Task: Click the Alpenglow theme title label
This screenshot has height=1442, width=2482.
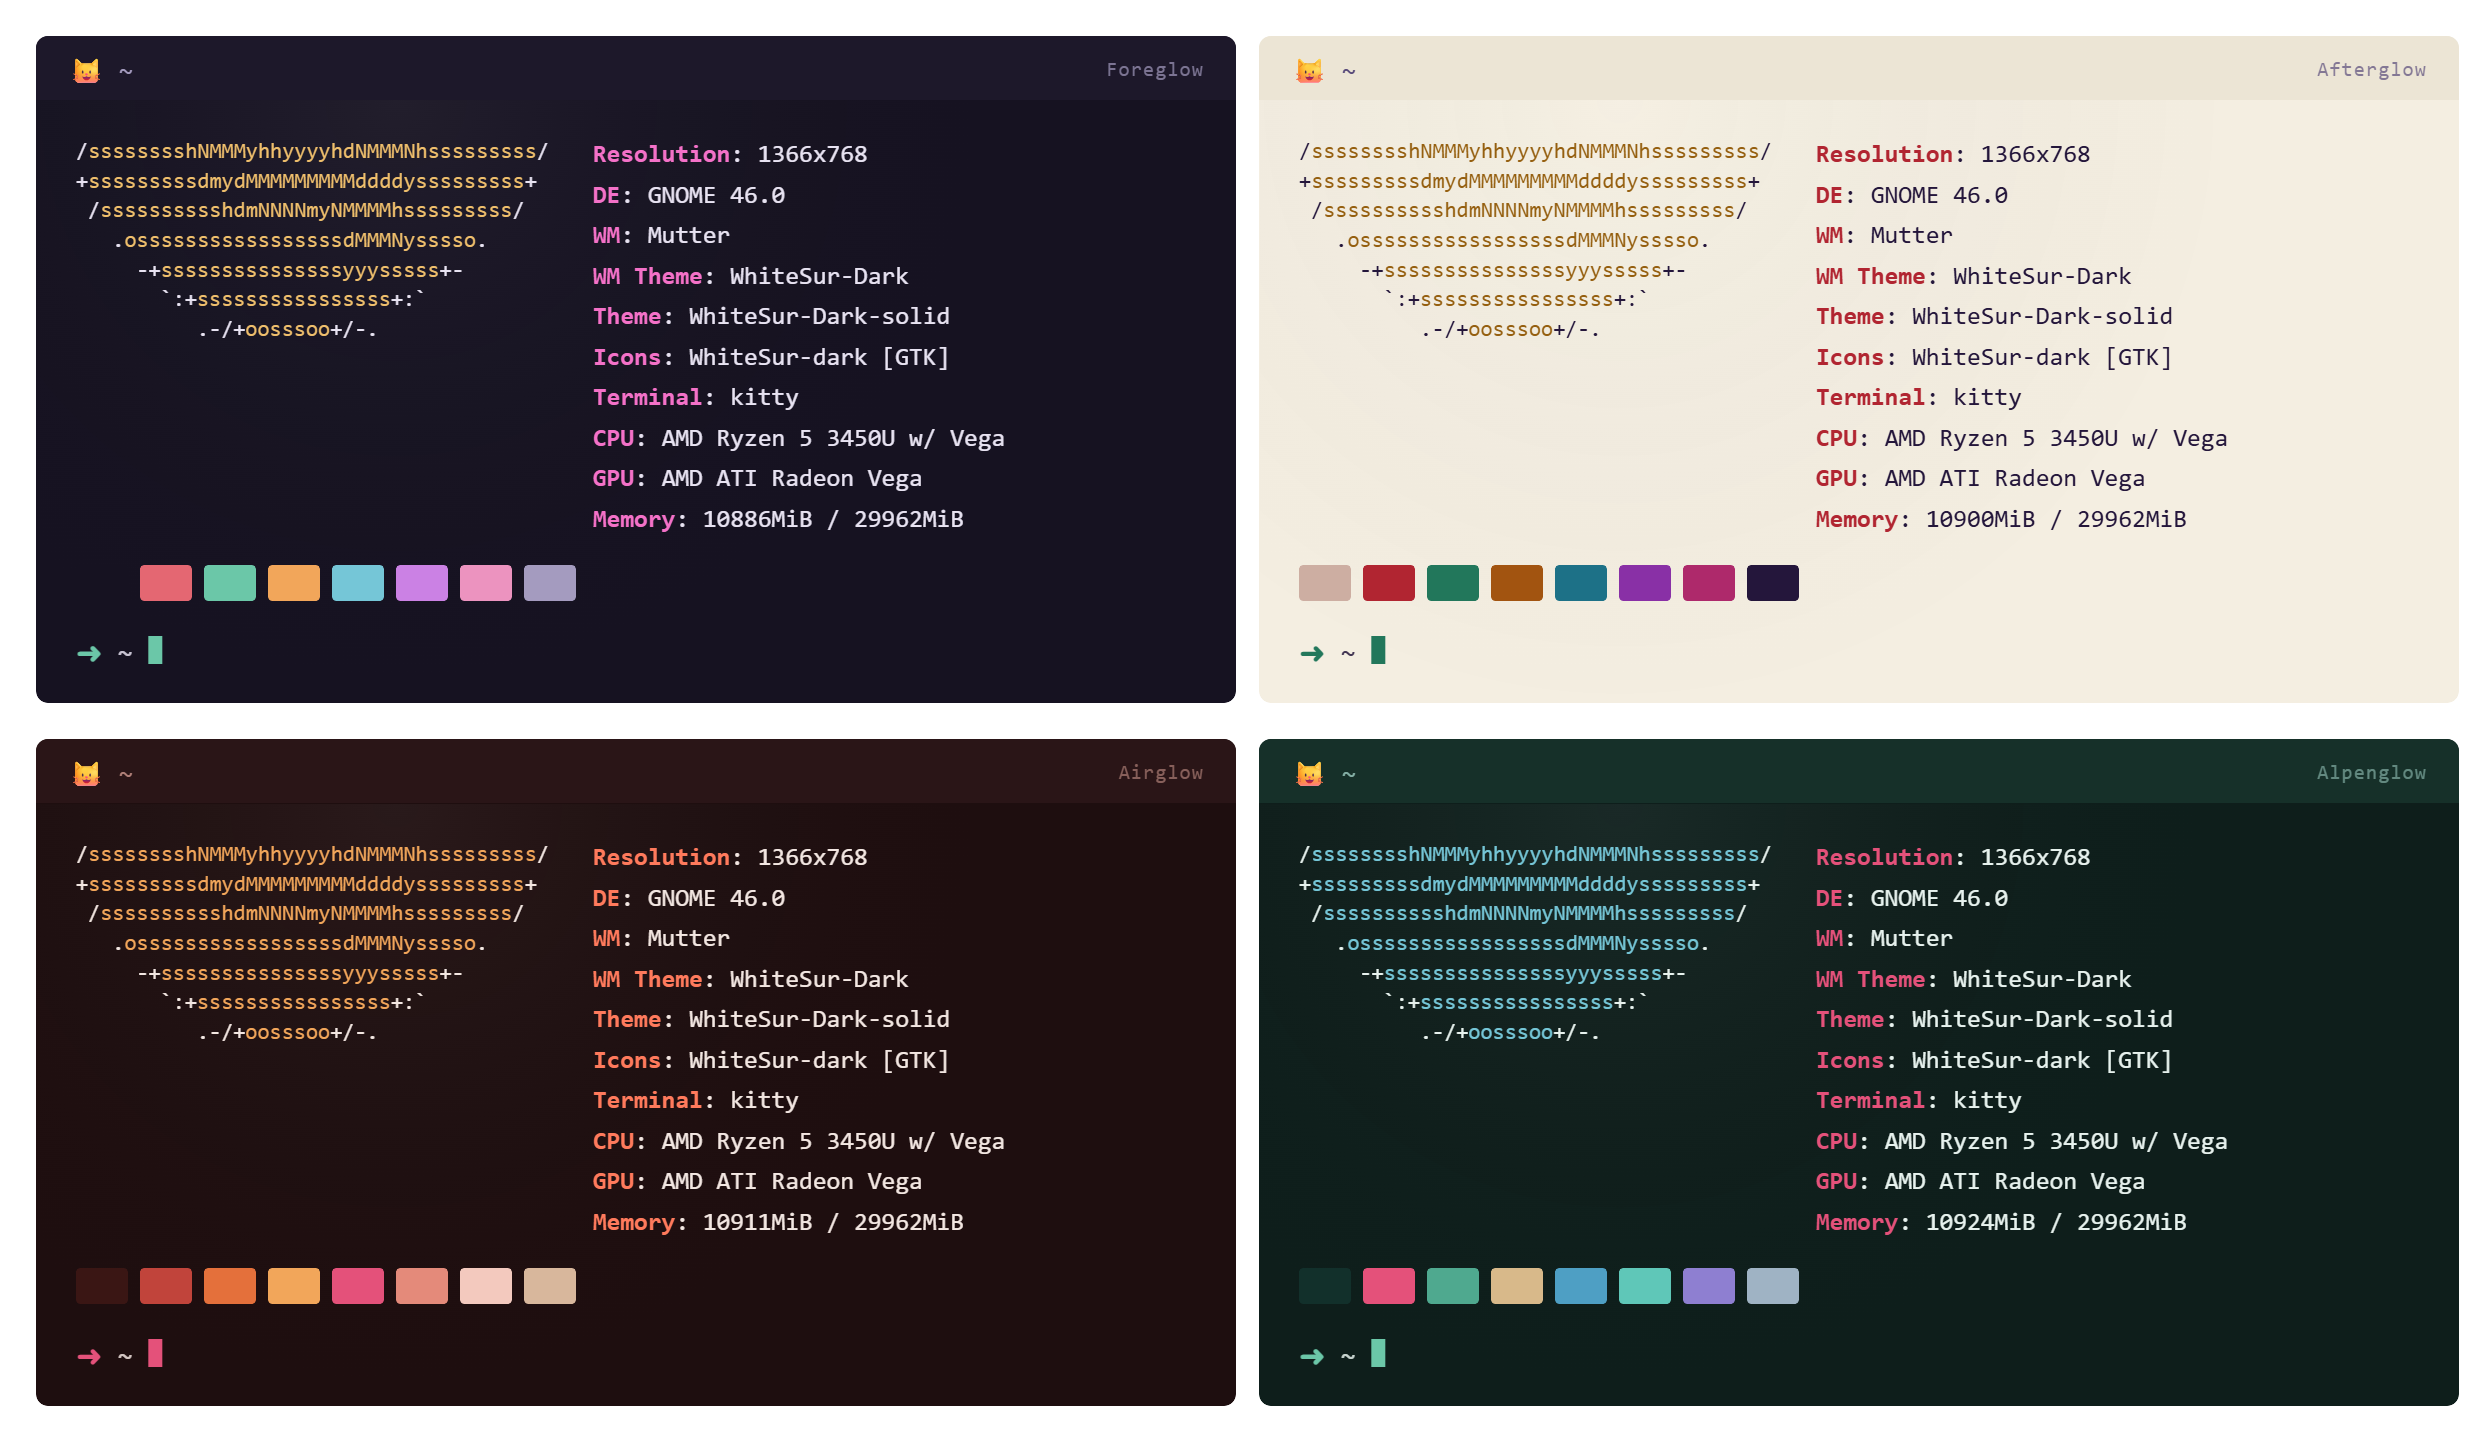Action: click(x=2371, y=773)
